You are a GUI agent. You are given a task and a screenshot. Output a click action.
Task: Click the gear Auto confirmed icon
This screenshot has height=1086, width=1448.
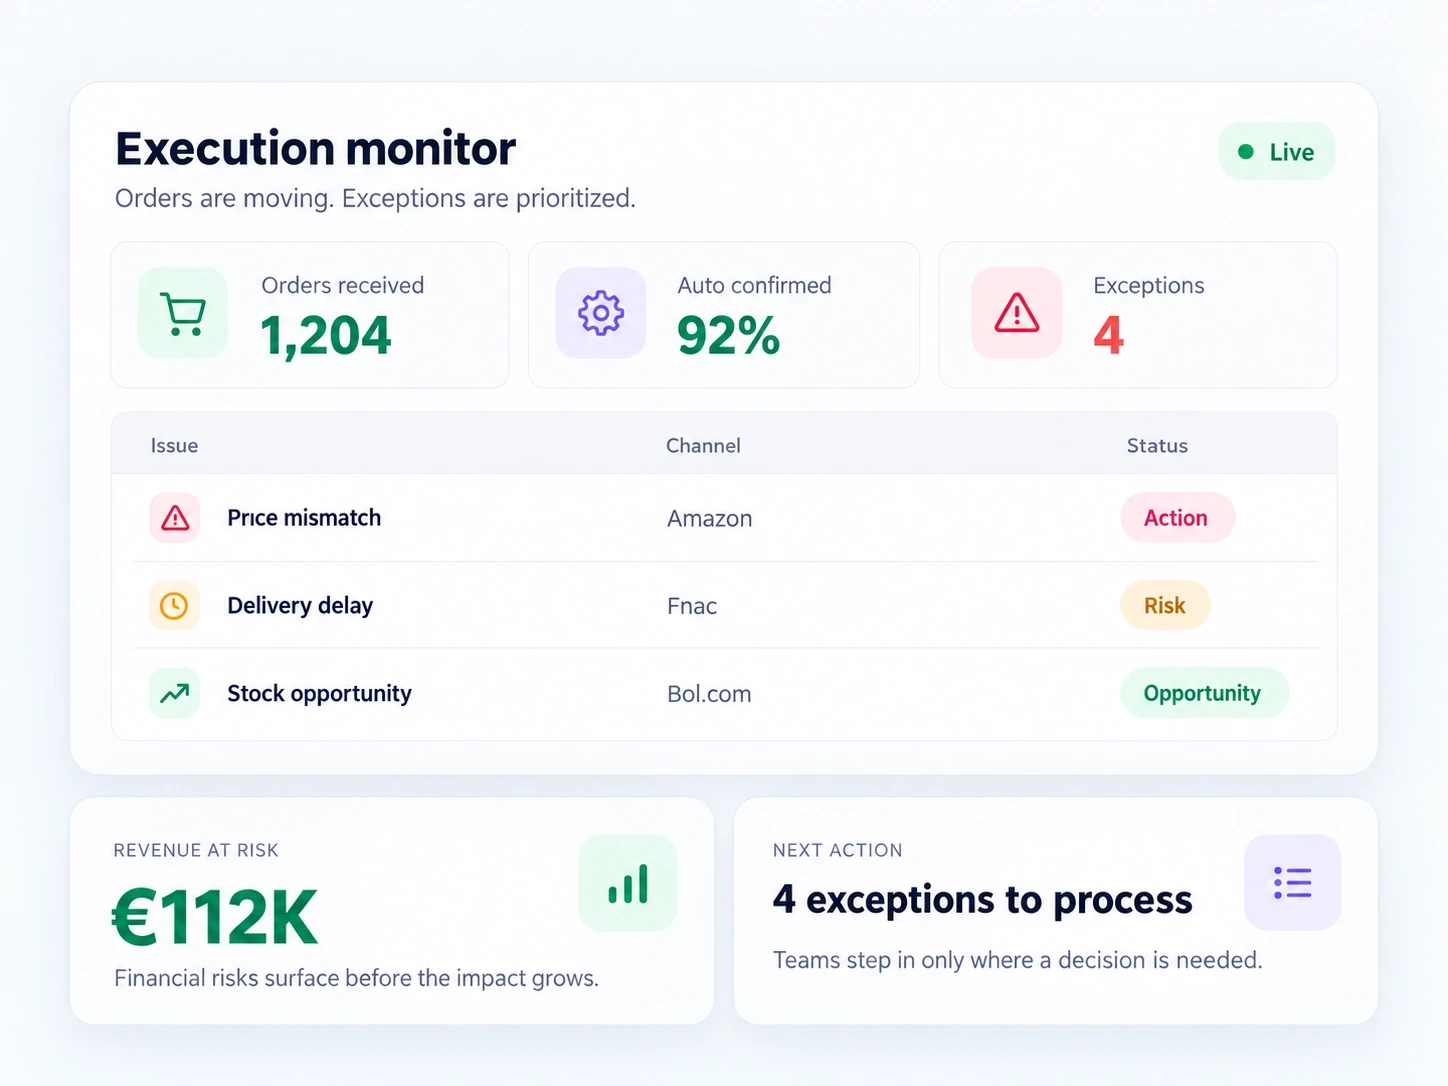pos(601,313)
